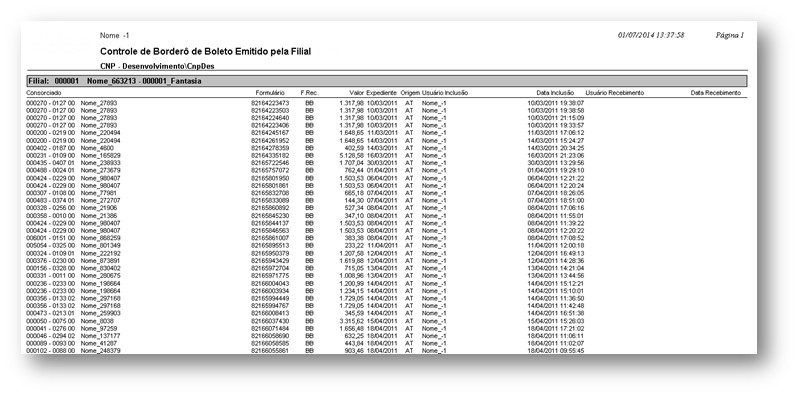Select the valor 762,44
The image size is (799, 396).
[x=354, y=170]
